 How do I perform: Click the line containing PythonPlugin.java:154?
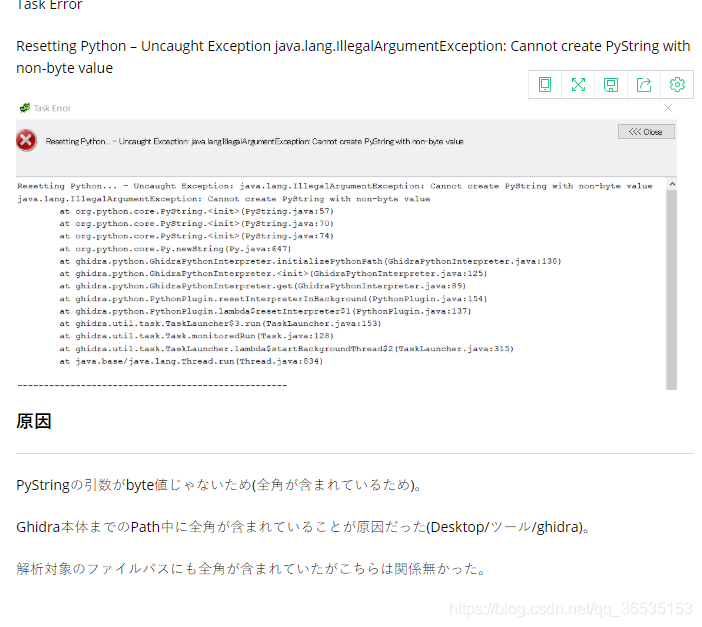coord(273,299)
